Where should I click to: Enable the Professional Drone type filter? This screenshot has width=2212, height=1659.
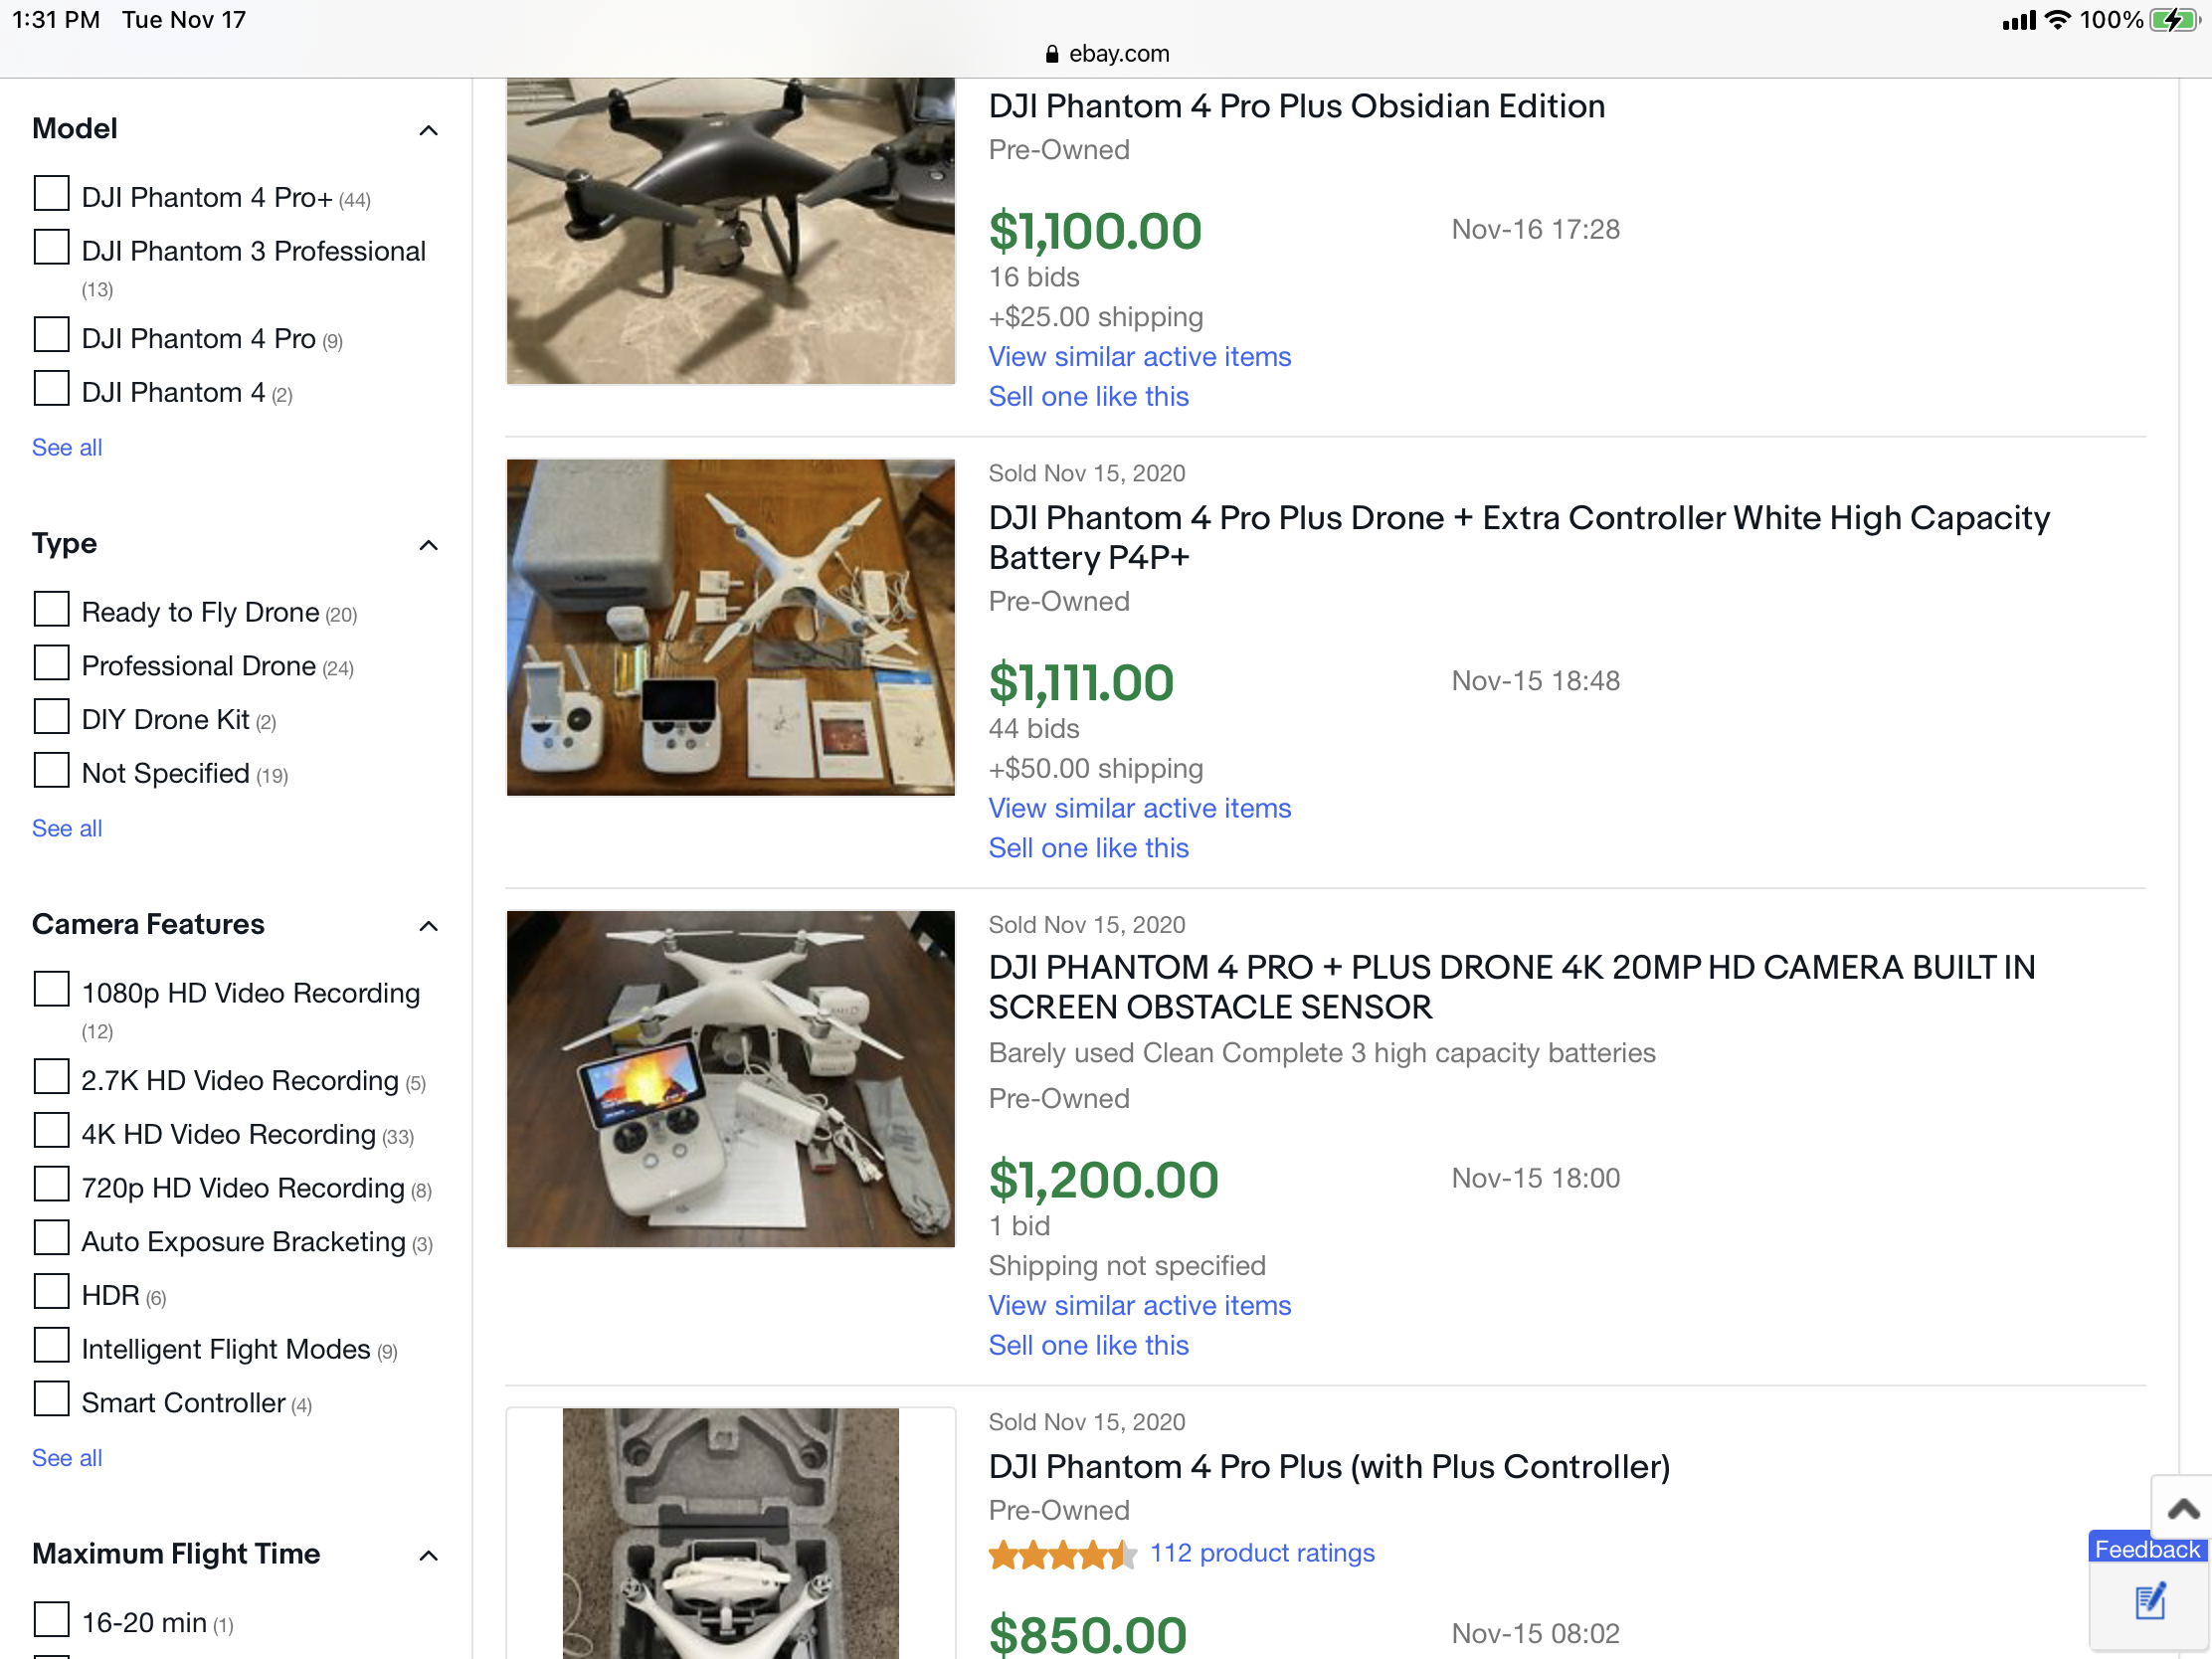[51, 662]
